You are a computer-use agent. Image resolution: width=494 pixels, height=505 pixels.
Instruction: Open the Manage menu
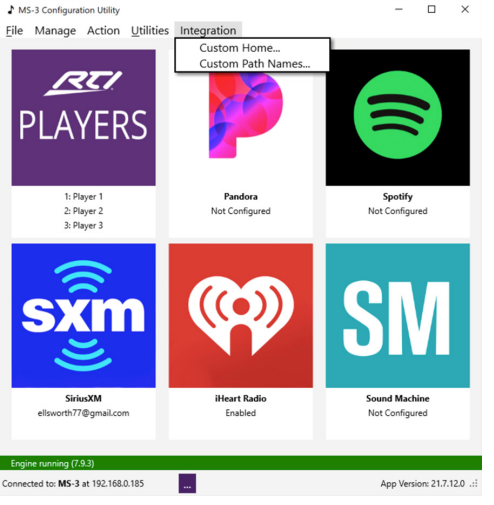point(55,31)
